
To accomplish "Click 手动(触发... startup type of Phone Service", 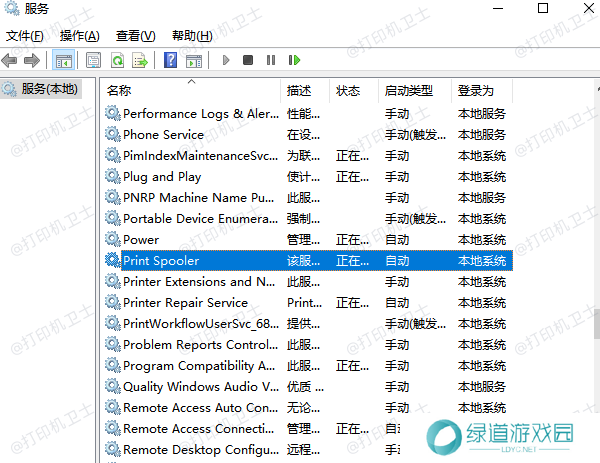I will (416, 135).
